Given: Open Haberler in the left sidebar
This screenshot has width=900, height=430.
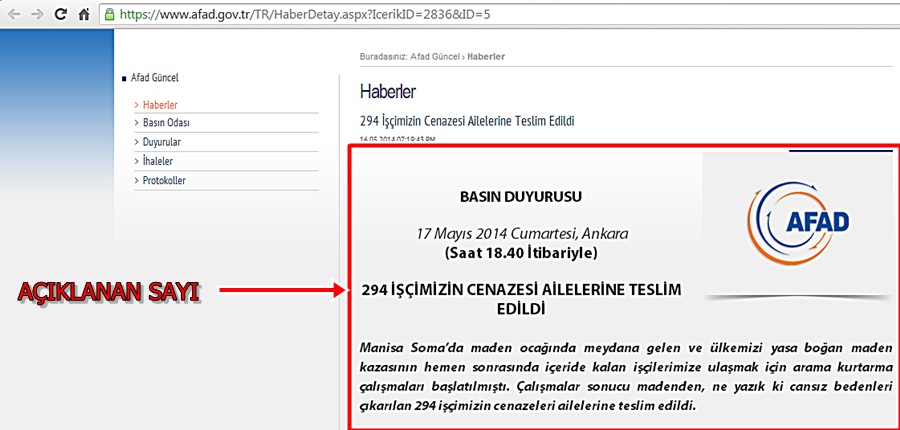Looking at the screenshot, I should (x=160, y=105).
